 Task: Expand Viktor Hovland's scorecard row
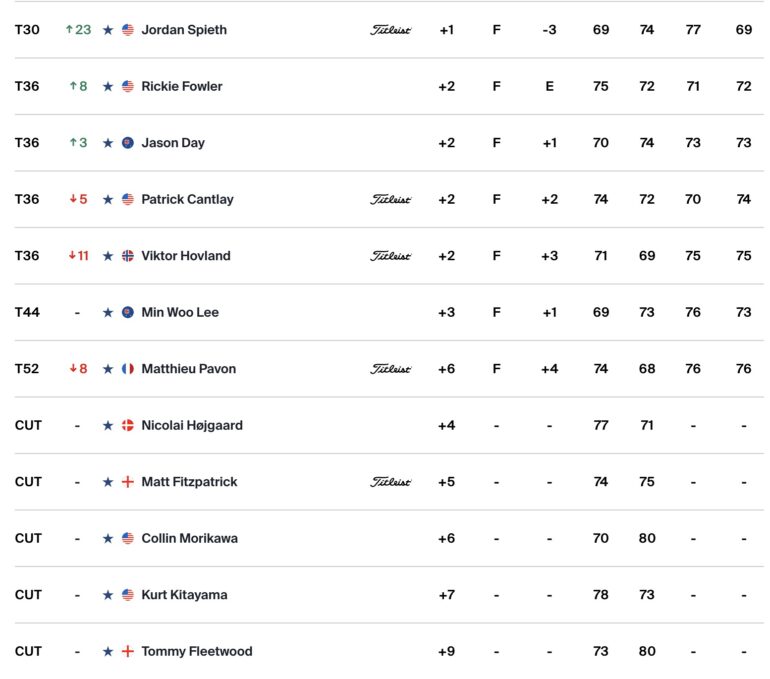(389, 256)
